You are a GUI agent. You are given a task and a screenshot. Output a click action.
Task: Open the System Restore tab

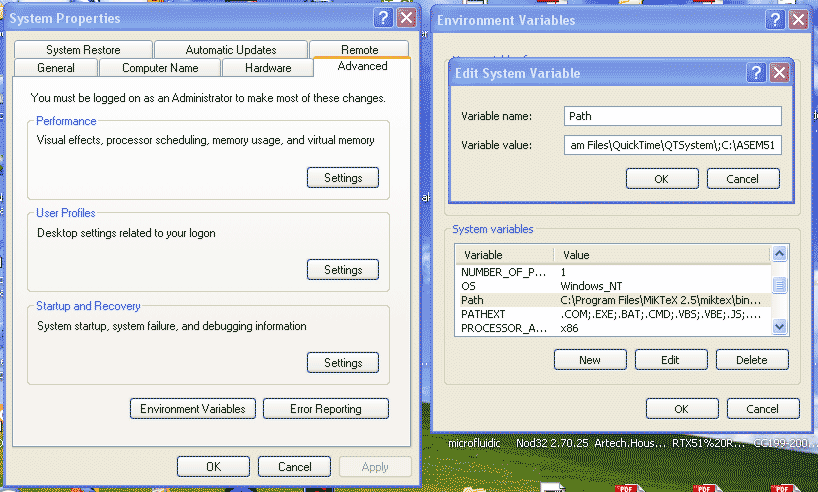[x=83, y=50]
